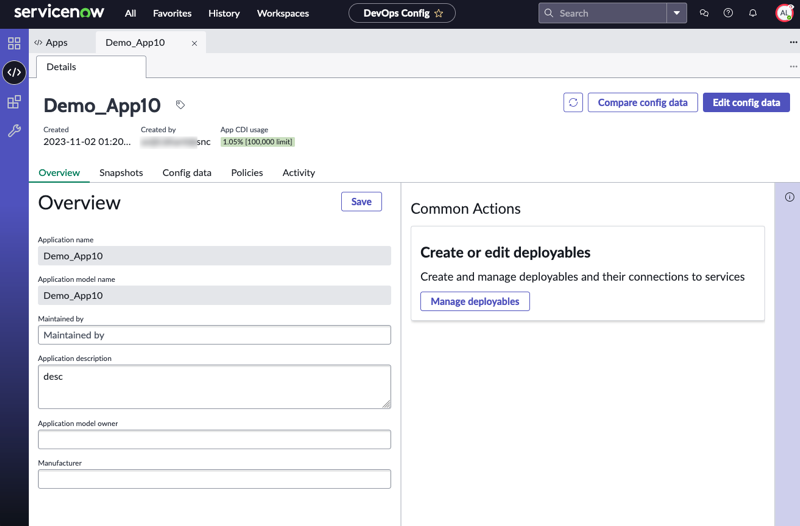Open the home grid icon in sidebar
Screen dimensions: 800x526
pos(14,43)
